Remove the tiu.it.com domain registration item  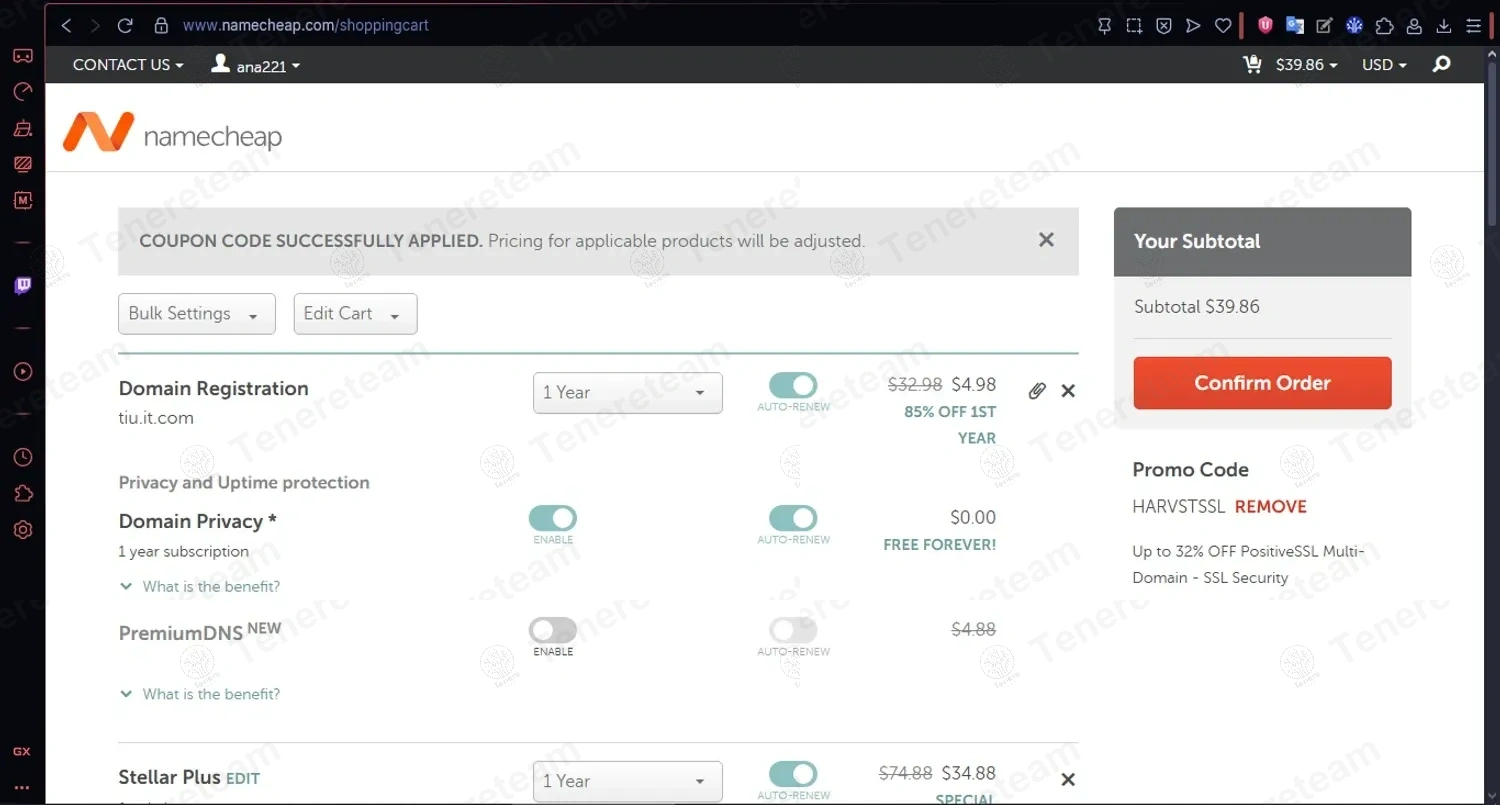click(1068, 391)
